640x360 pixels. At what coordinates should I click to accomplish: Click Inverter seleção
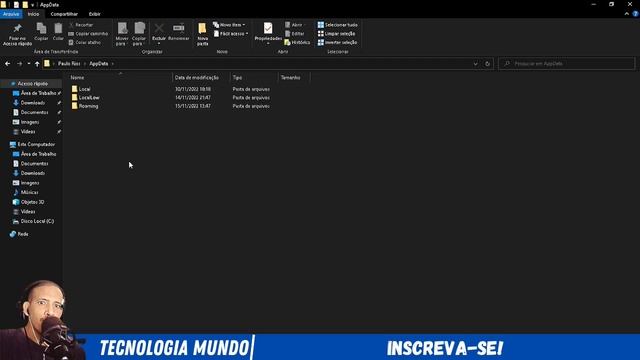pyautogui.click(x=338, y=42)
